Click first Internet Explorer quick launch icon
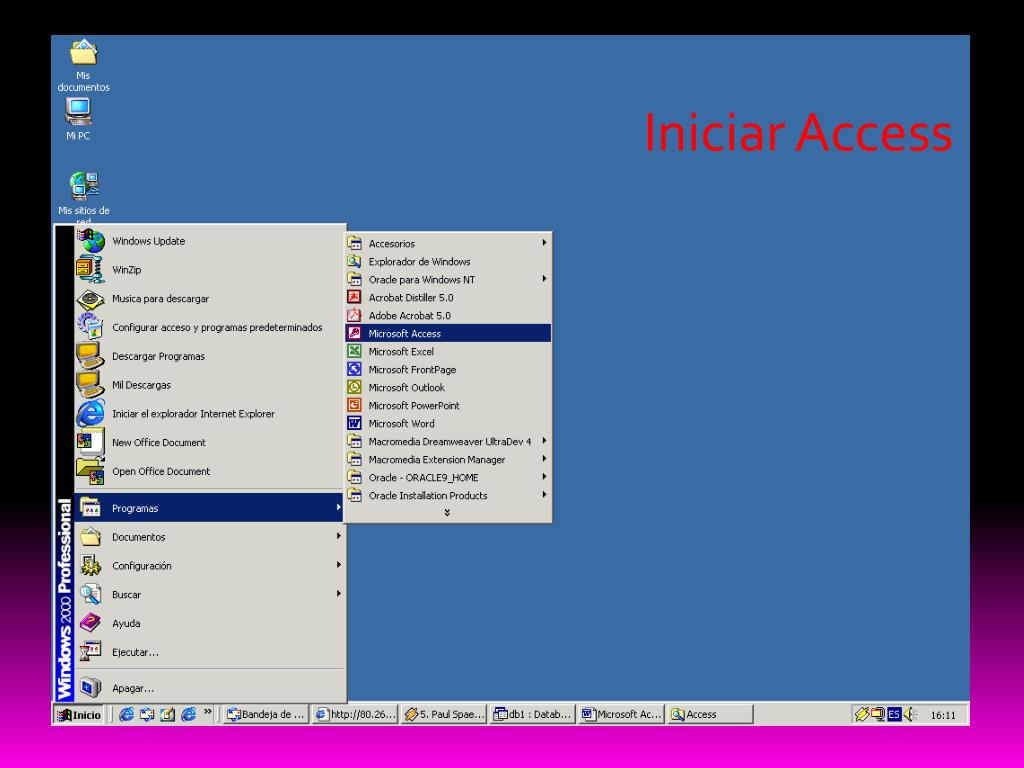 [x=127, y=714]
